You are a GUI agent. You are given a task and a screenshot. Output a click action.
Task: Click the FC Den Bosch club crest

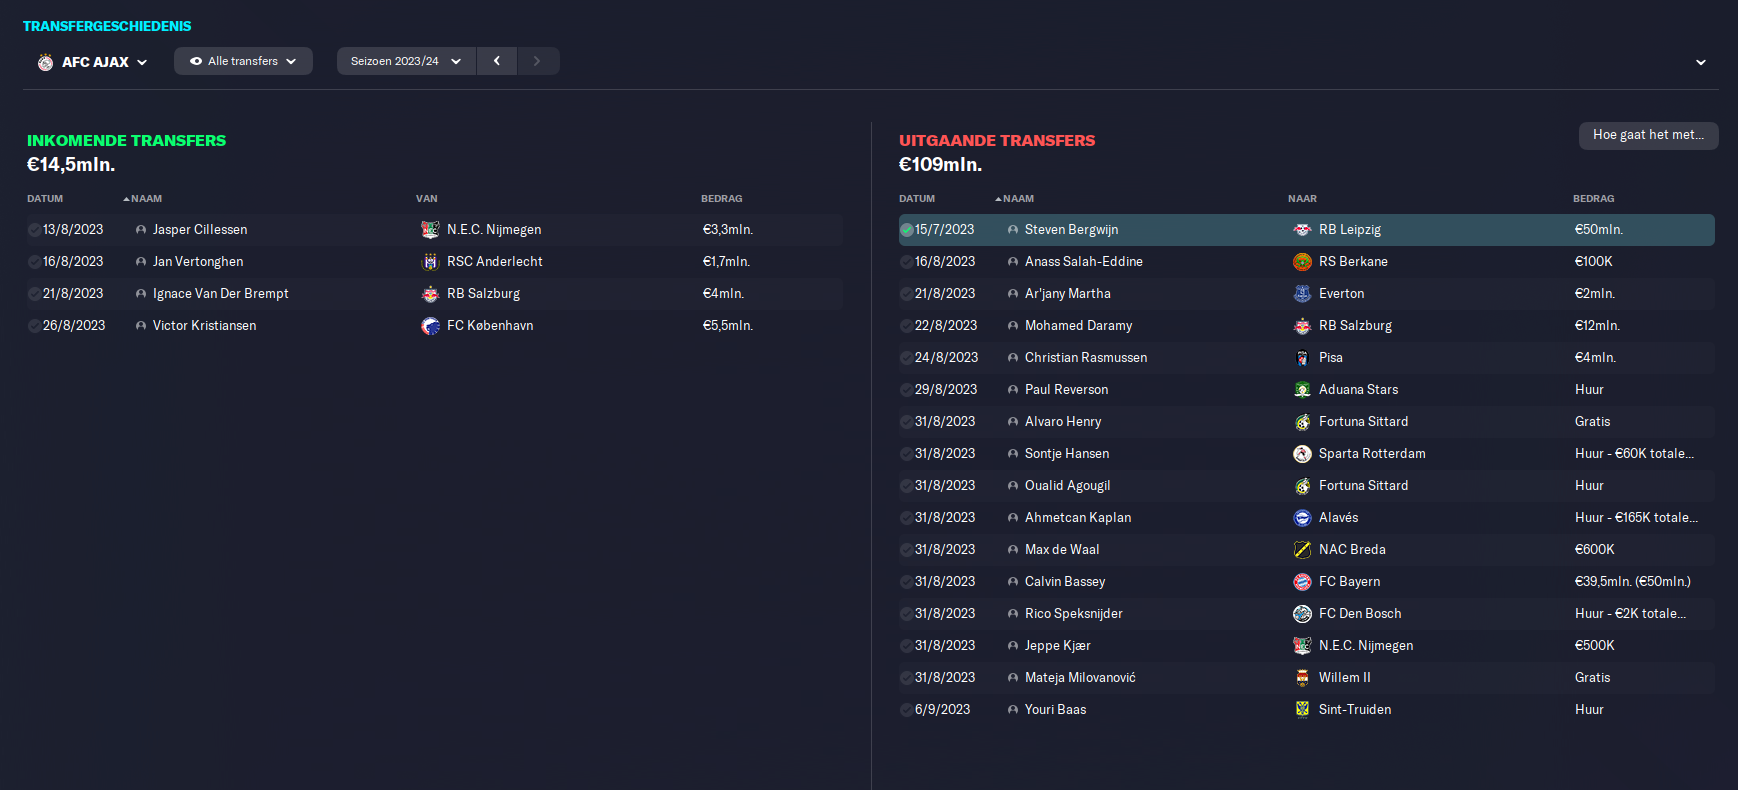[x=1302, y=614]
